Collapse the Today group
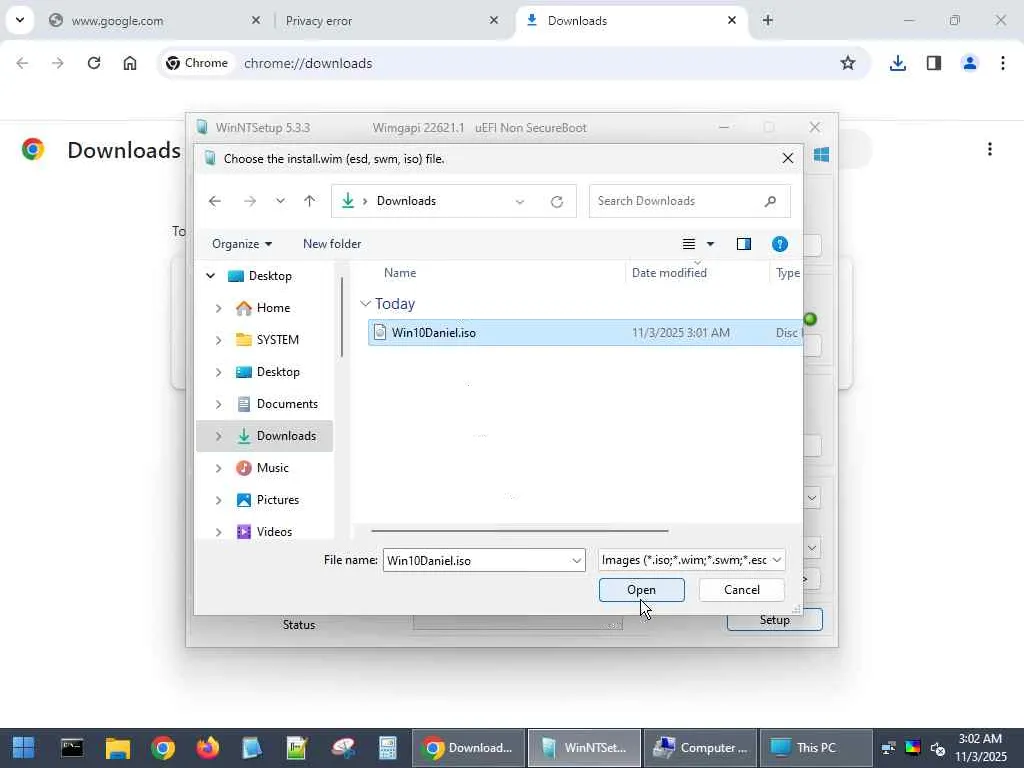This screenshot has width=1024, height=768. (x=365, y=304)
